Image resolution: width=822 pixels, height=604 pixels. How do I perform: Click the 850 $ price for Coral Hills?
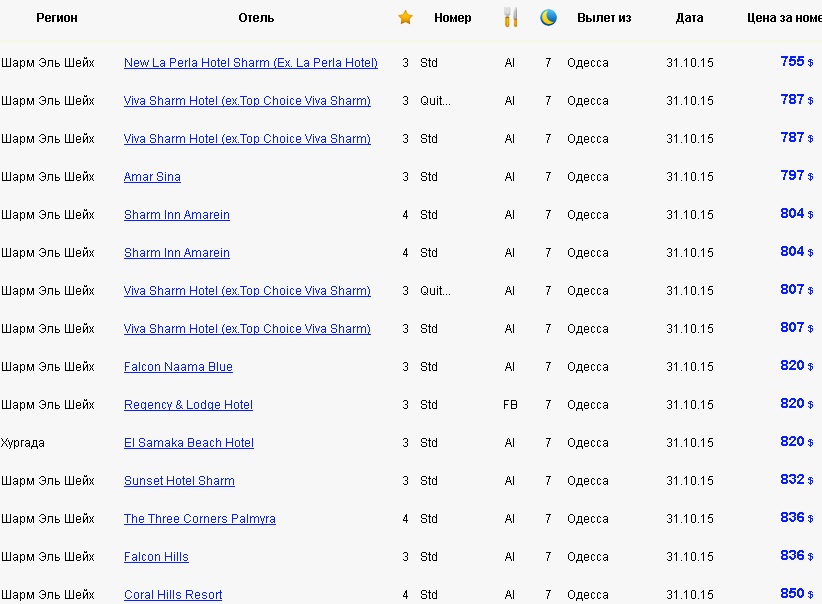pyautogui.click(x=797, y=593)
